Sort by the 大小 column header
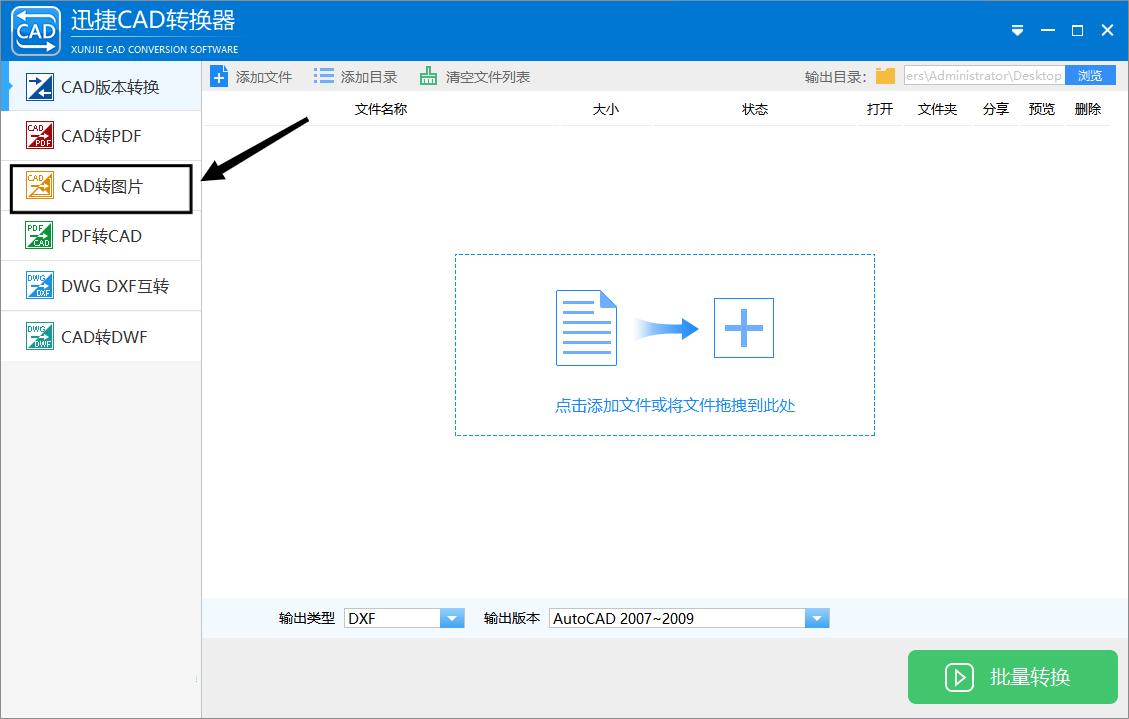The width and height of the screenshot is (1129, 719). (606, 109)
